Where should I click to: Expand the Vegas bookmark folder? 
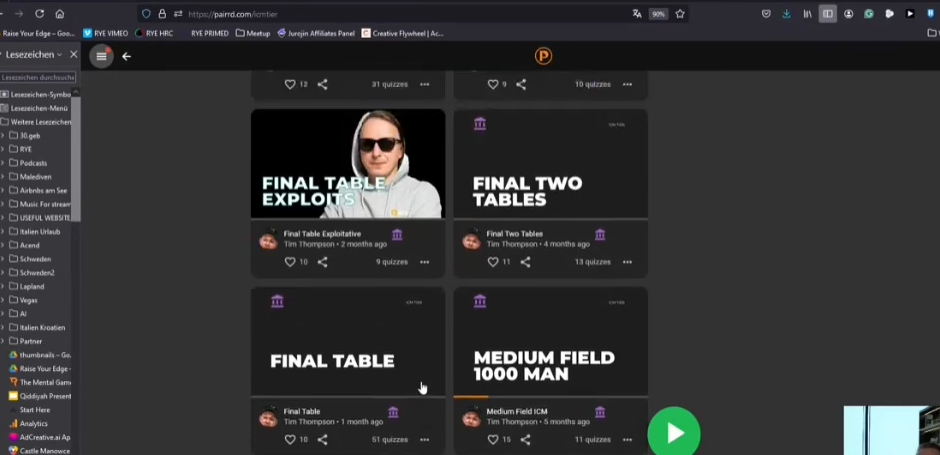[x=2, y=300]
